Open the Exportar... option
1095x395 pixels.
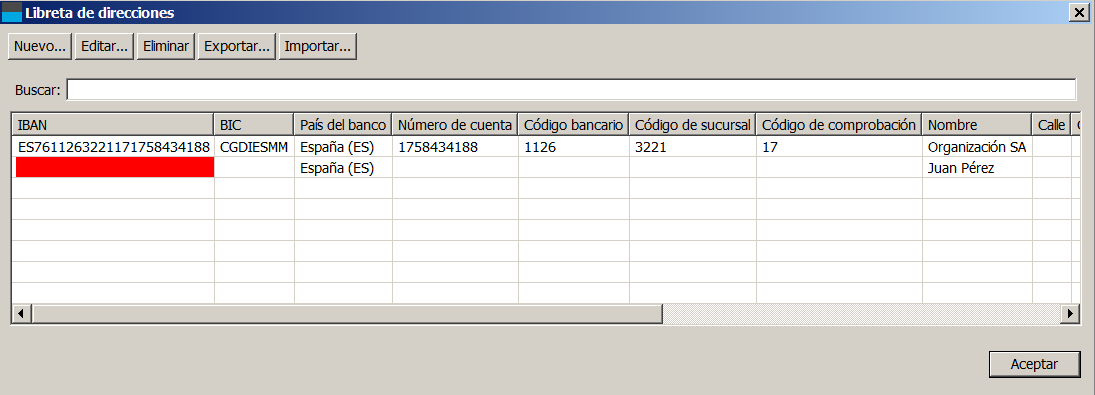(x=237, y=47)
